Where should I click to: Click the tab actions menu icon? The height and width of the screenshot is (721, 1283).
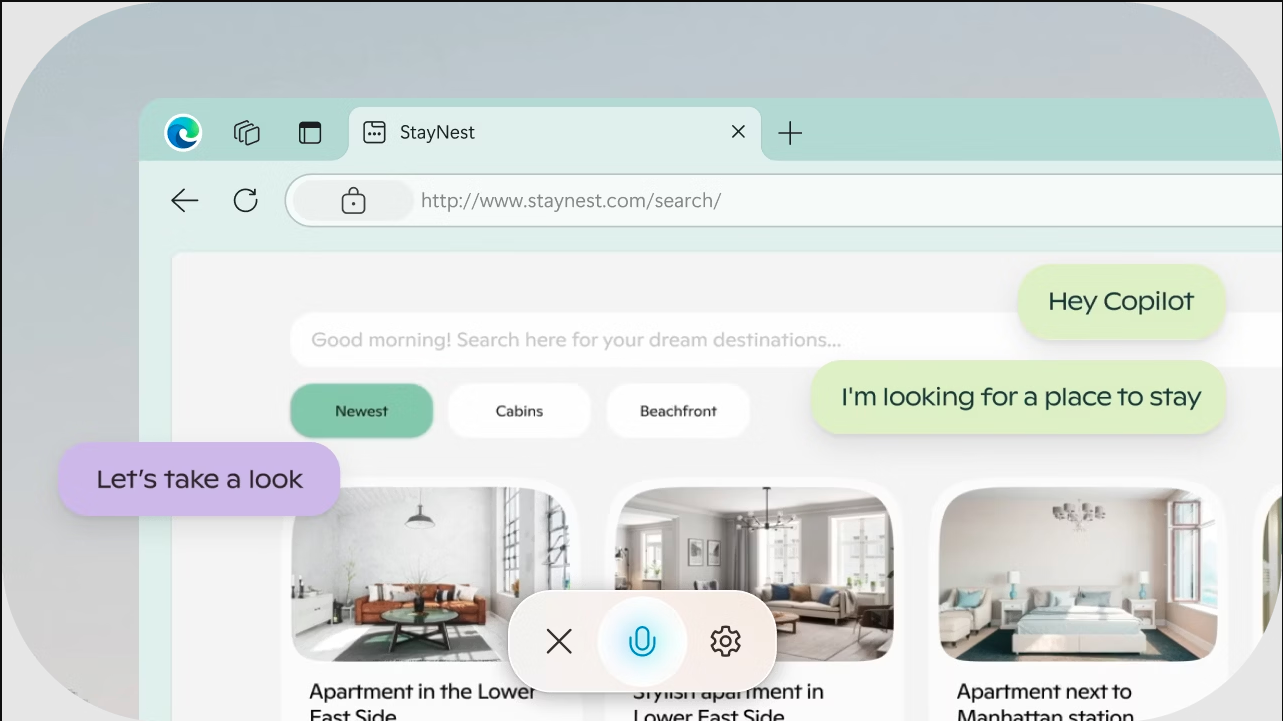click(x=310, y=132)
